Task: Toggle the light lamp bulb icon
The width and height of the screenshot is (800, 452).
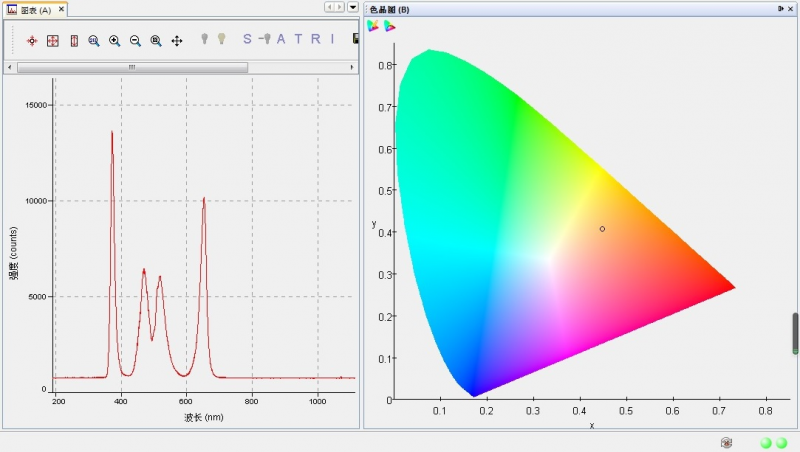Action: [222, 40]
